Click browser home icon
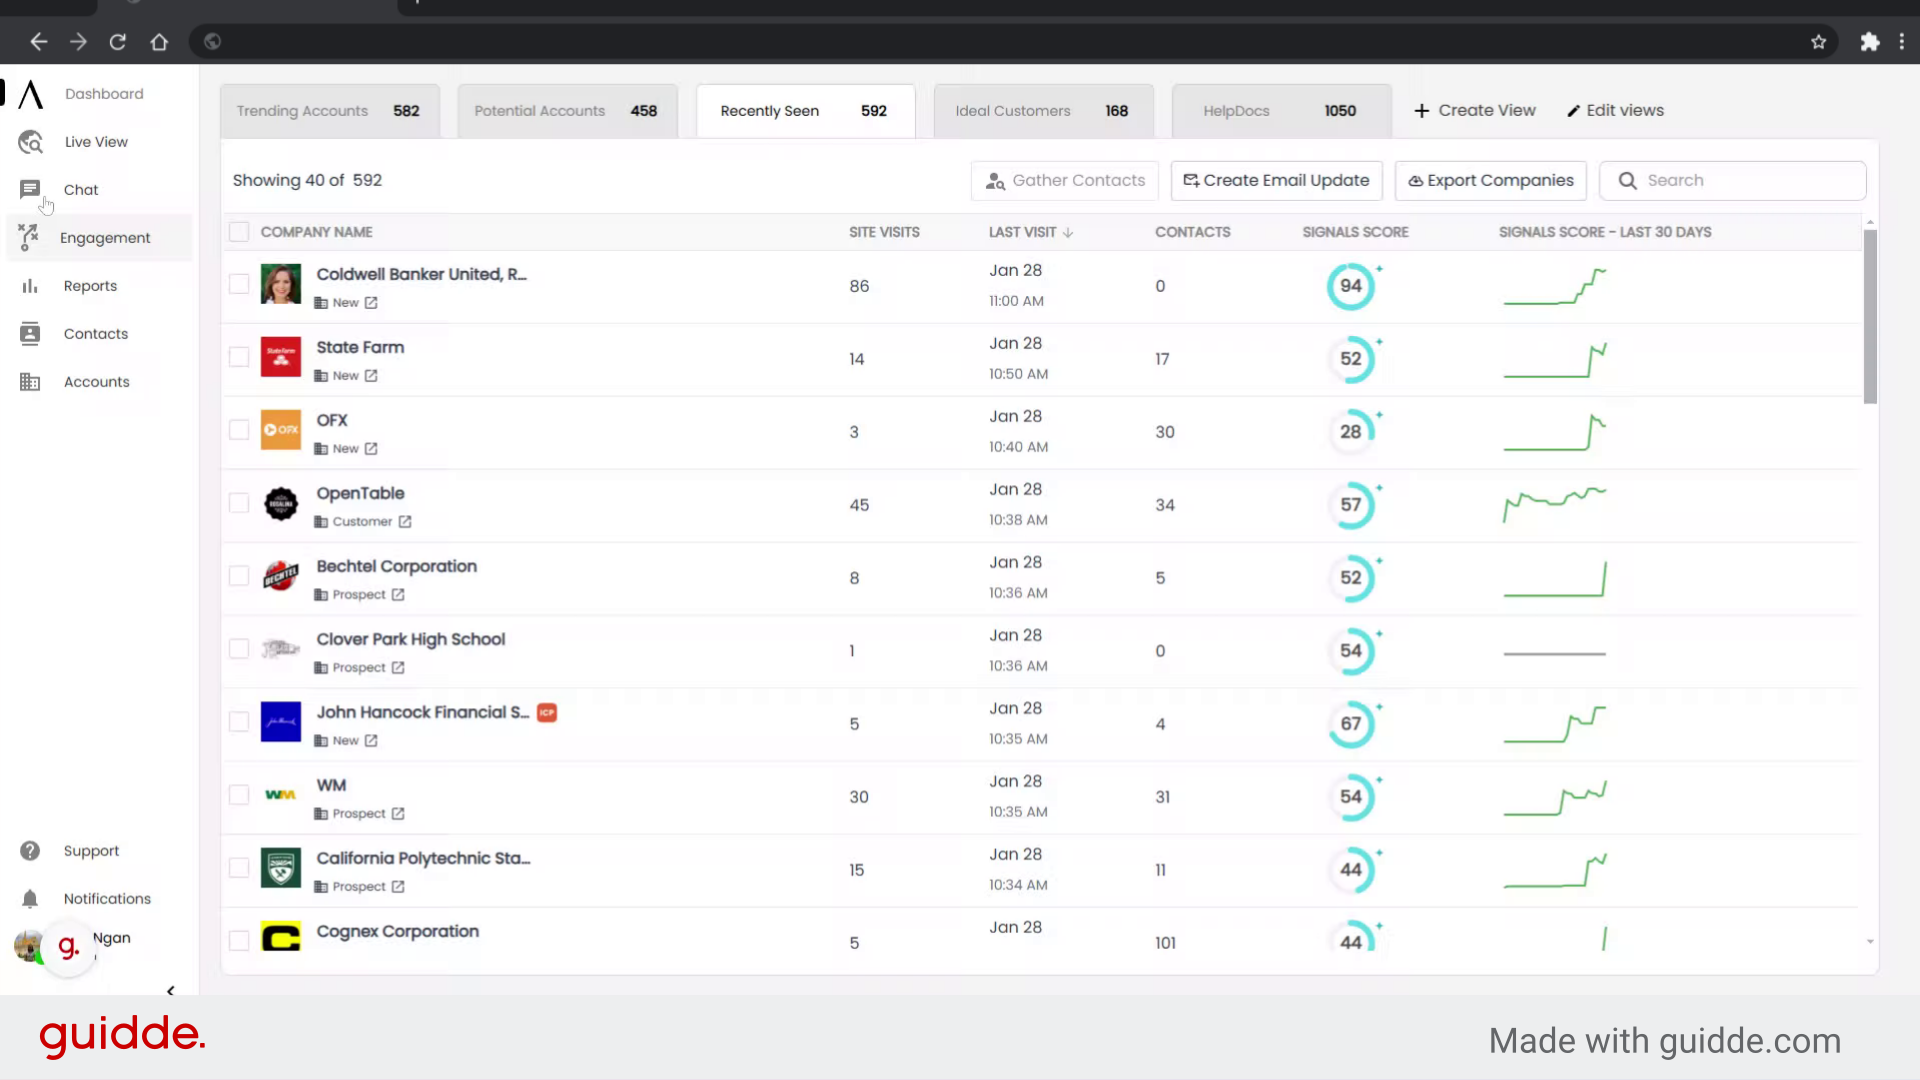The image size is (1920, 1080). (159, 42)
